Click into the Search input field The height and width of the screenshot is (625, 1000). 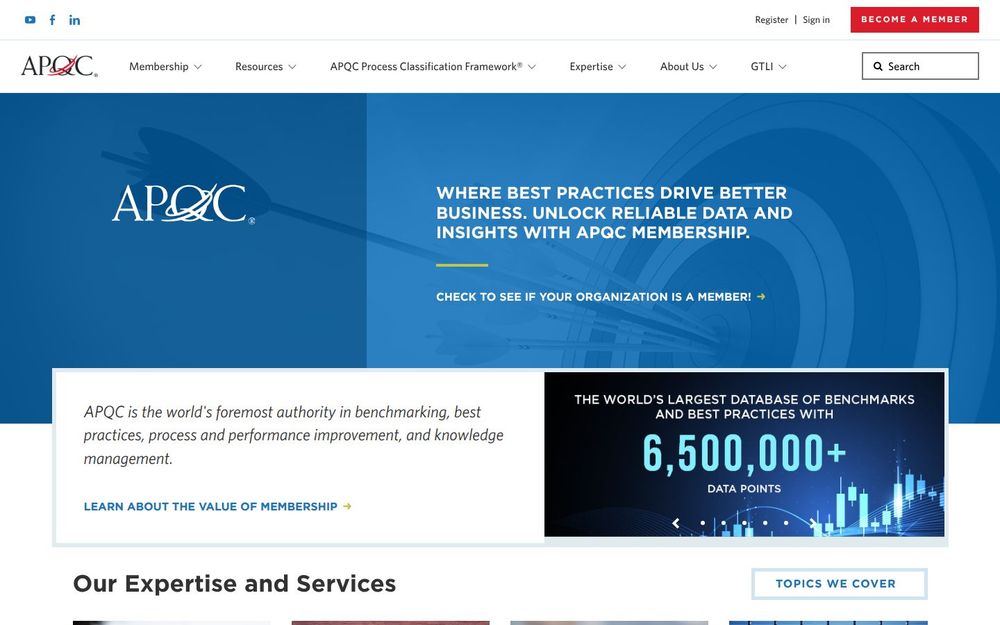pyautogui.click(x=920, y=66)
